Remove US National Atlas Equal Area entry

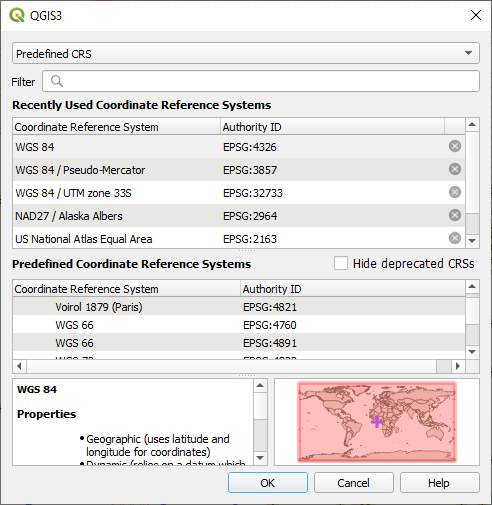[x=455, y=238]
